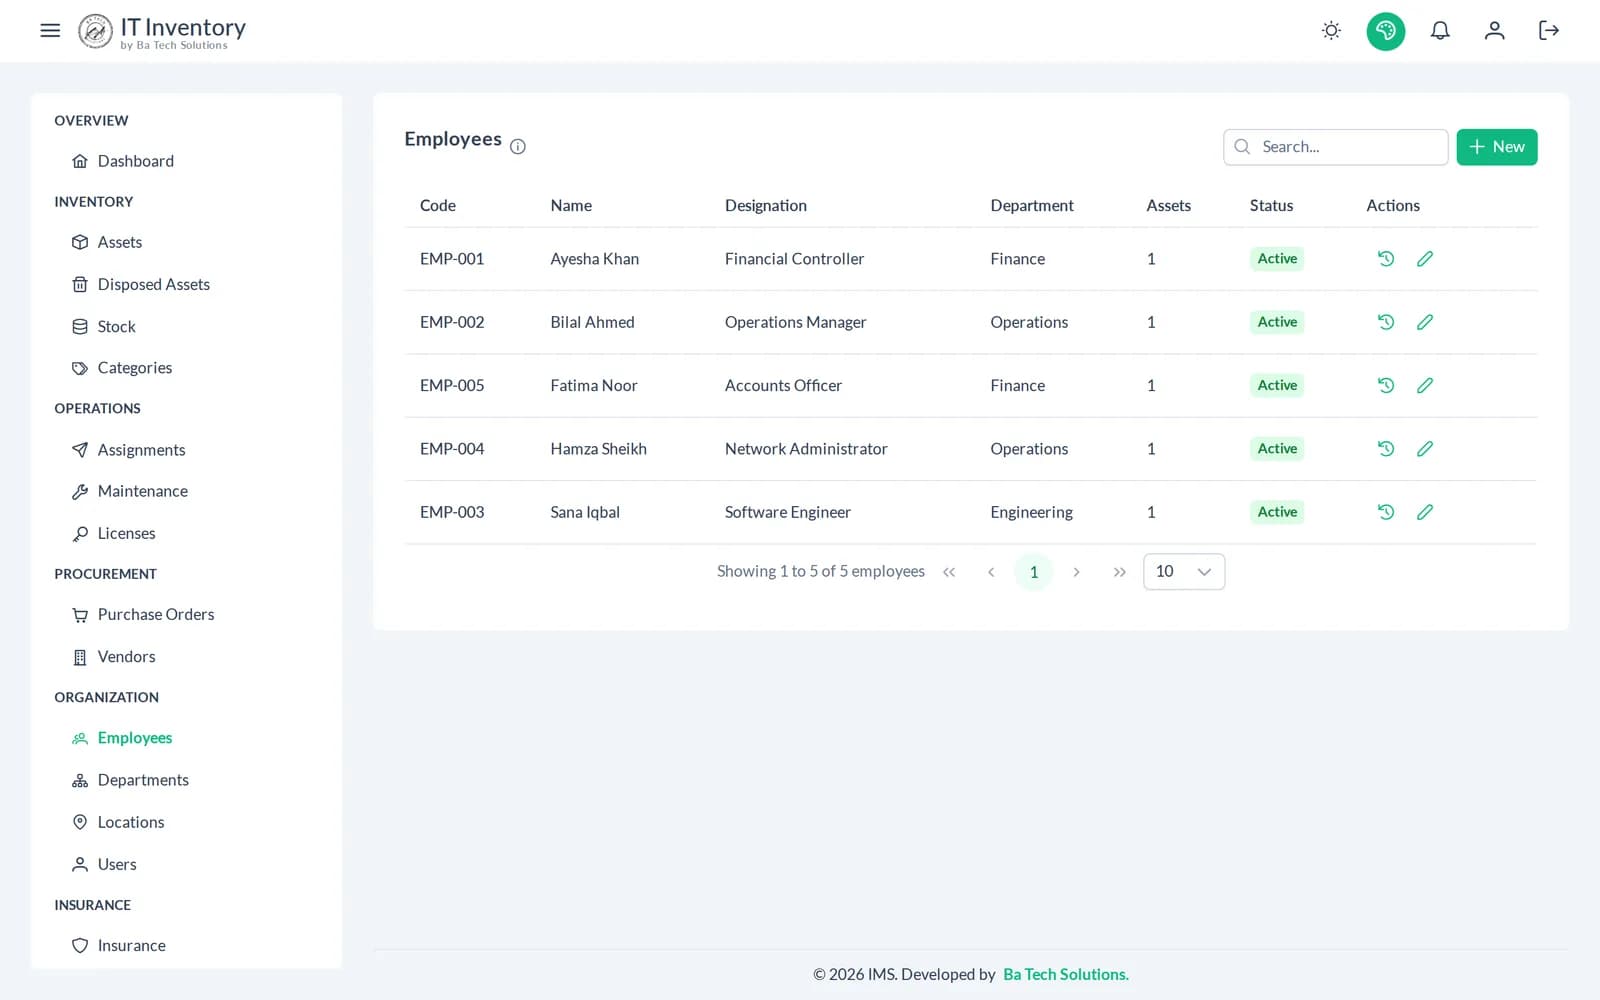The width and height of the screenshot is (1600, 1000).
Task: Open rows-per-page dropdown showing 10
Action: (x=1184, y=572)
